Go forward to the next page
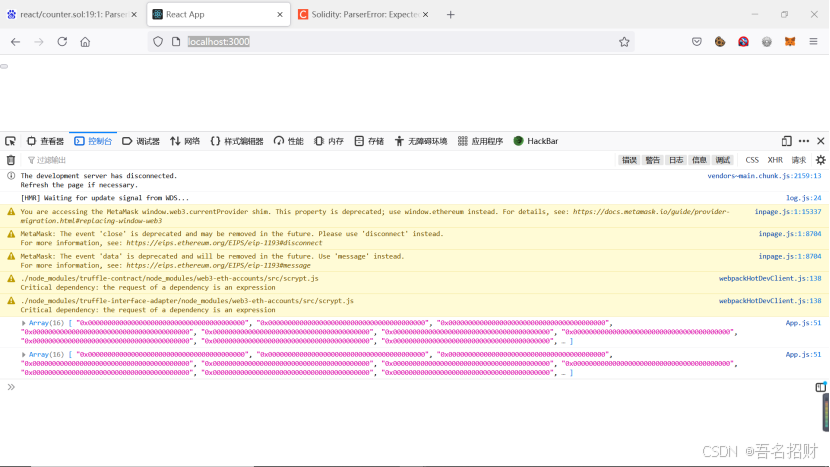The height and width of the screenshot is (467, 830). click(x=39, y=42)
